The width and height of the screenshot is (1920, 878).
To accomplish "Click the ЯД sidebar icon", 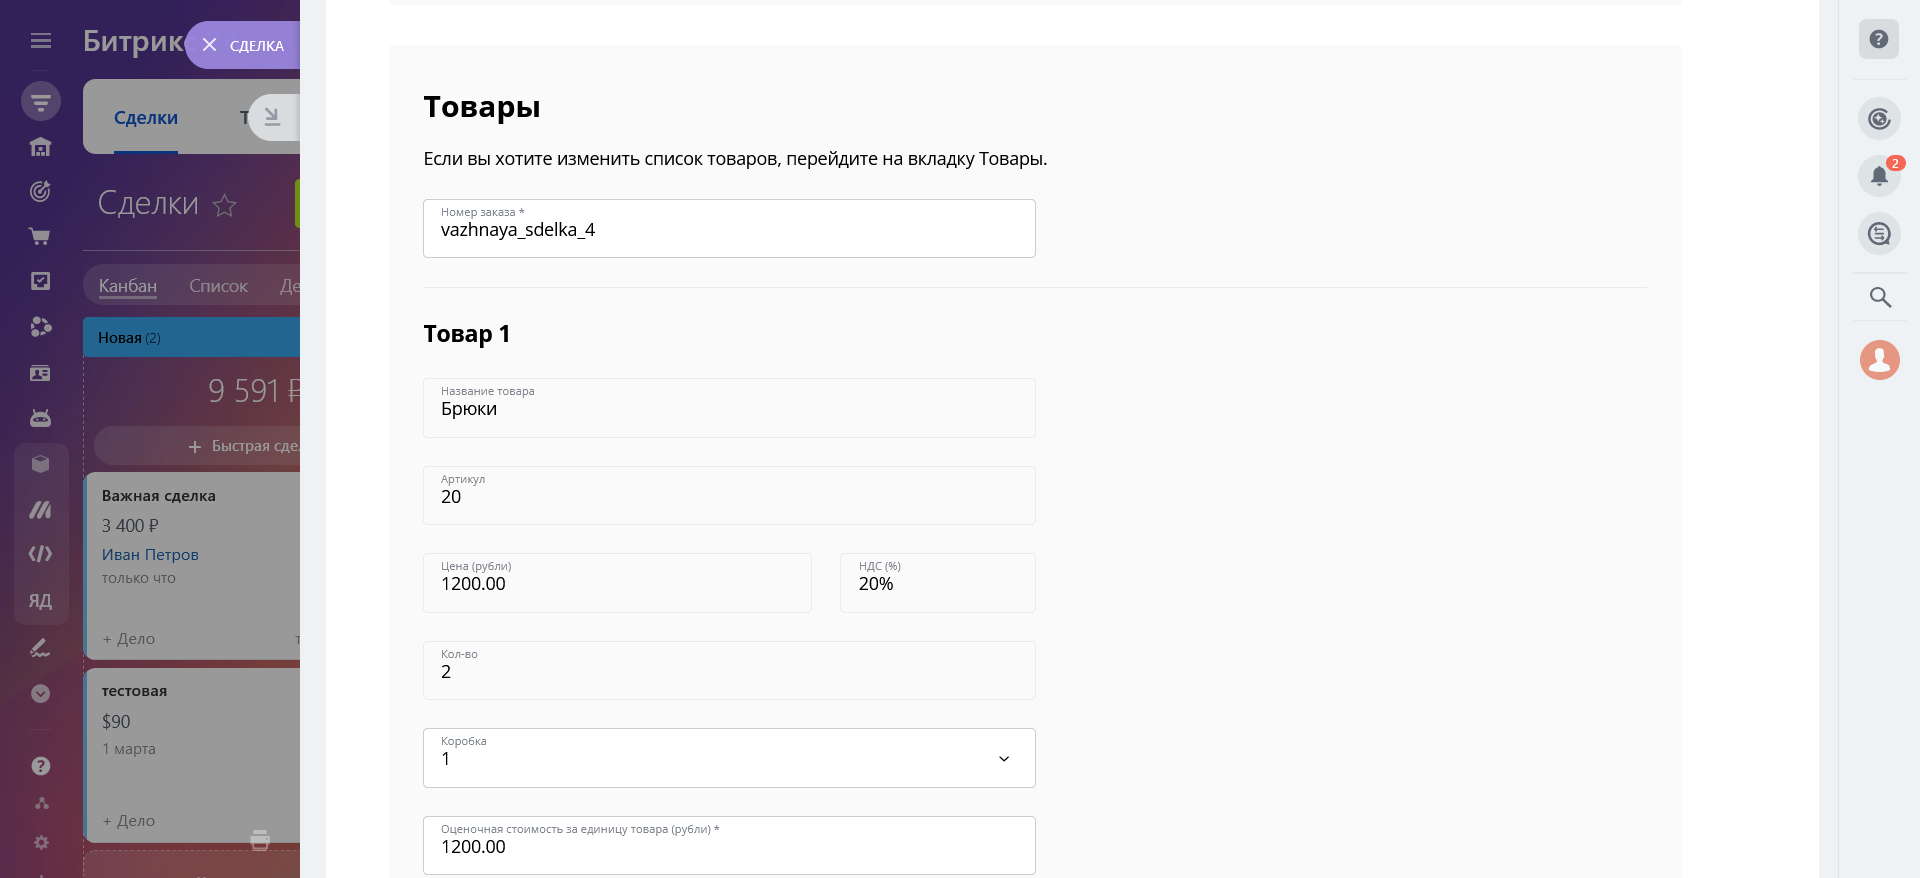I will pyautogui.click(x=40, y=601).
